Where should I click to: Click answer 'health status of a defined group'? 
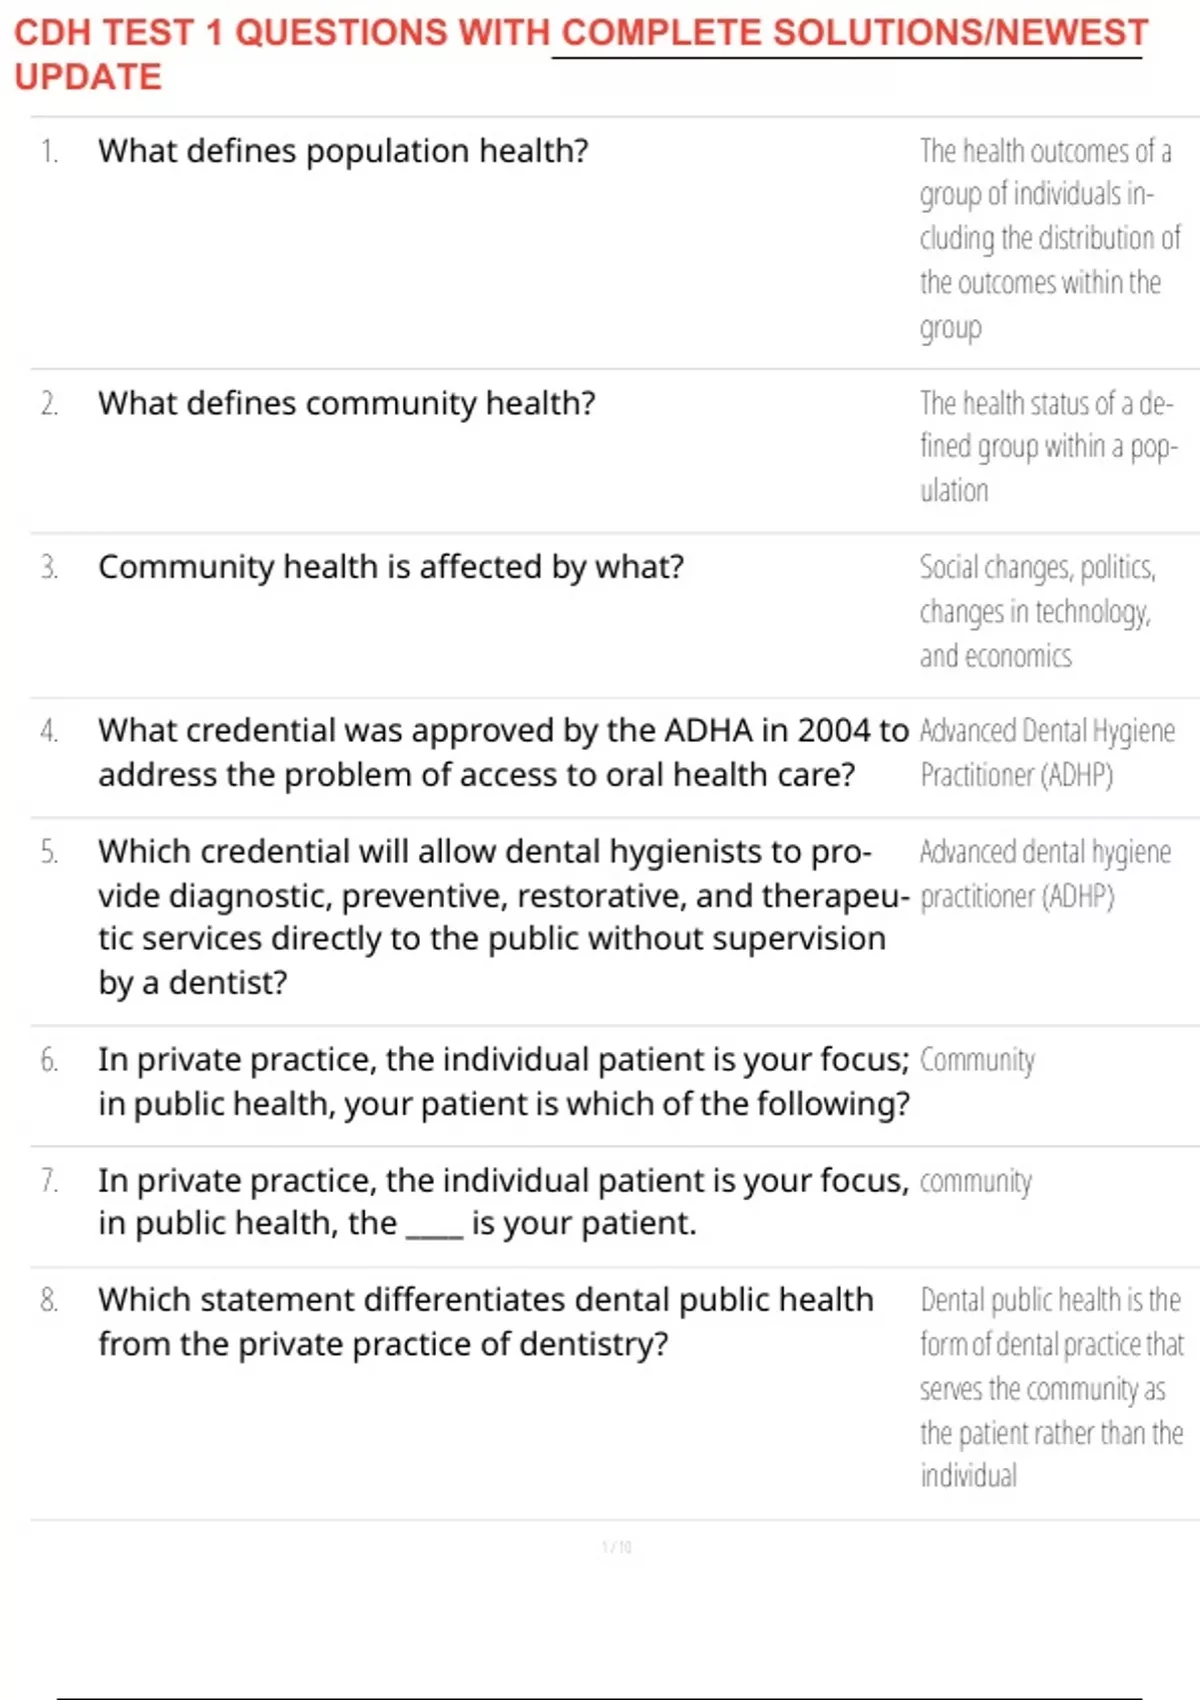pyautogui.click(x=1049, y=446)
